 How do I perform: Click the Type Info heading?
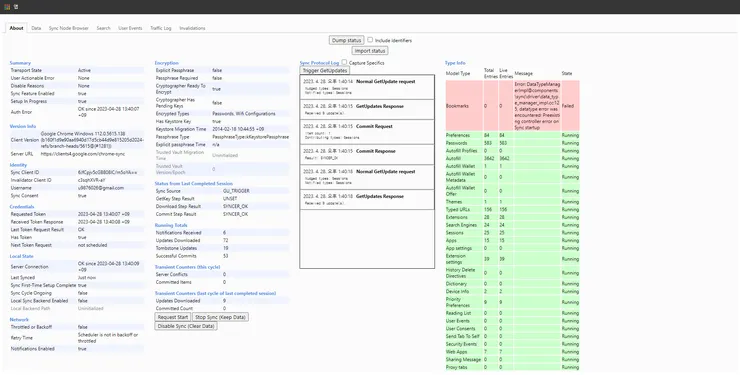[x=455, y=63]
